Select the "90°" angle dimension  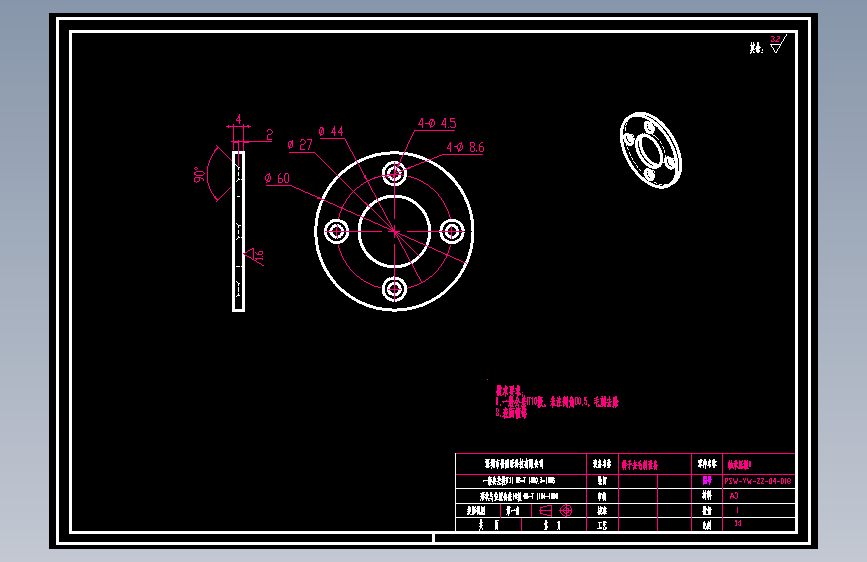199,174
